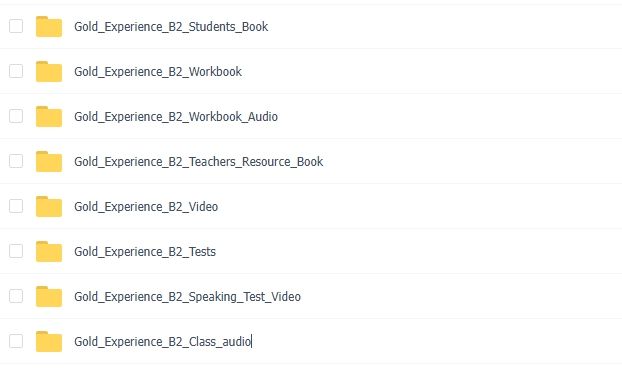Tick the Speaking_Test_Video row checkbox

[x=16, y=296]
